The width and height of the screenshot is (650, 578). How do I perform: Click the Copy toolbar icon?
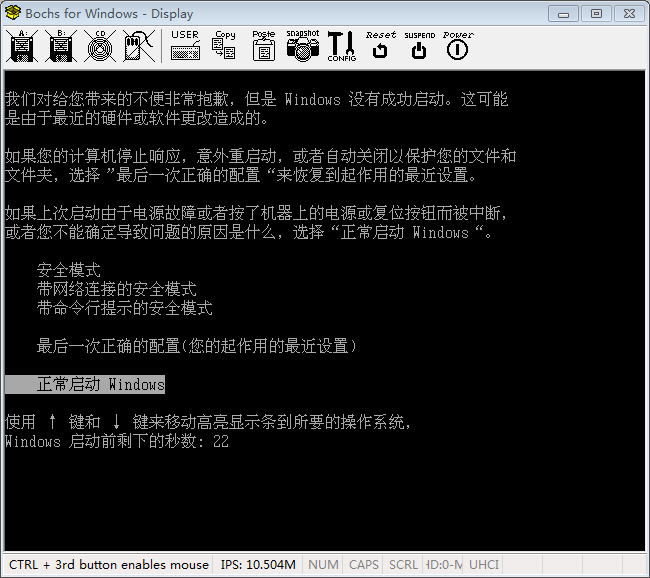tap(224, 46)
